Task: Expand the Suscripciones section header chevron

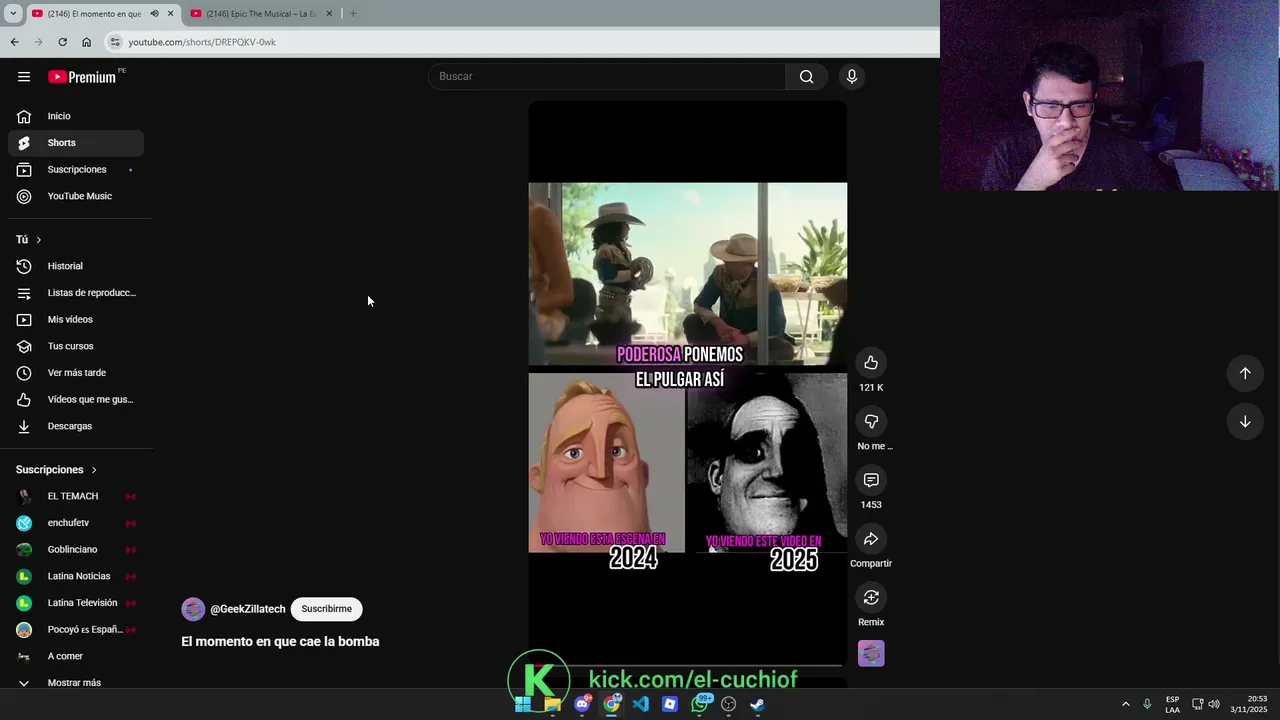Action: (x=94, y=470)
